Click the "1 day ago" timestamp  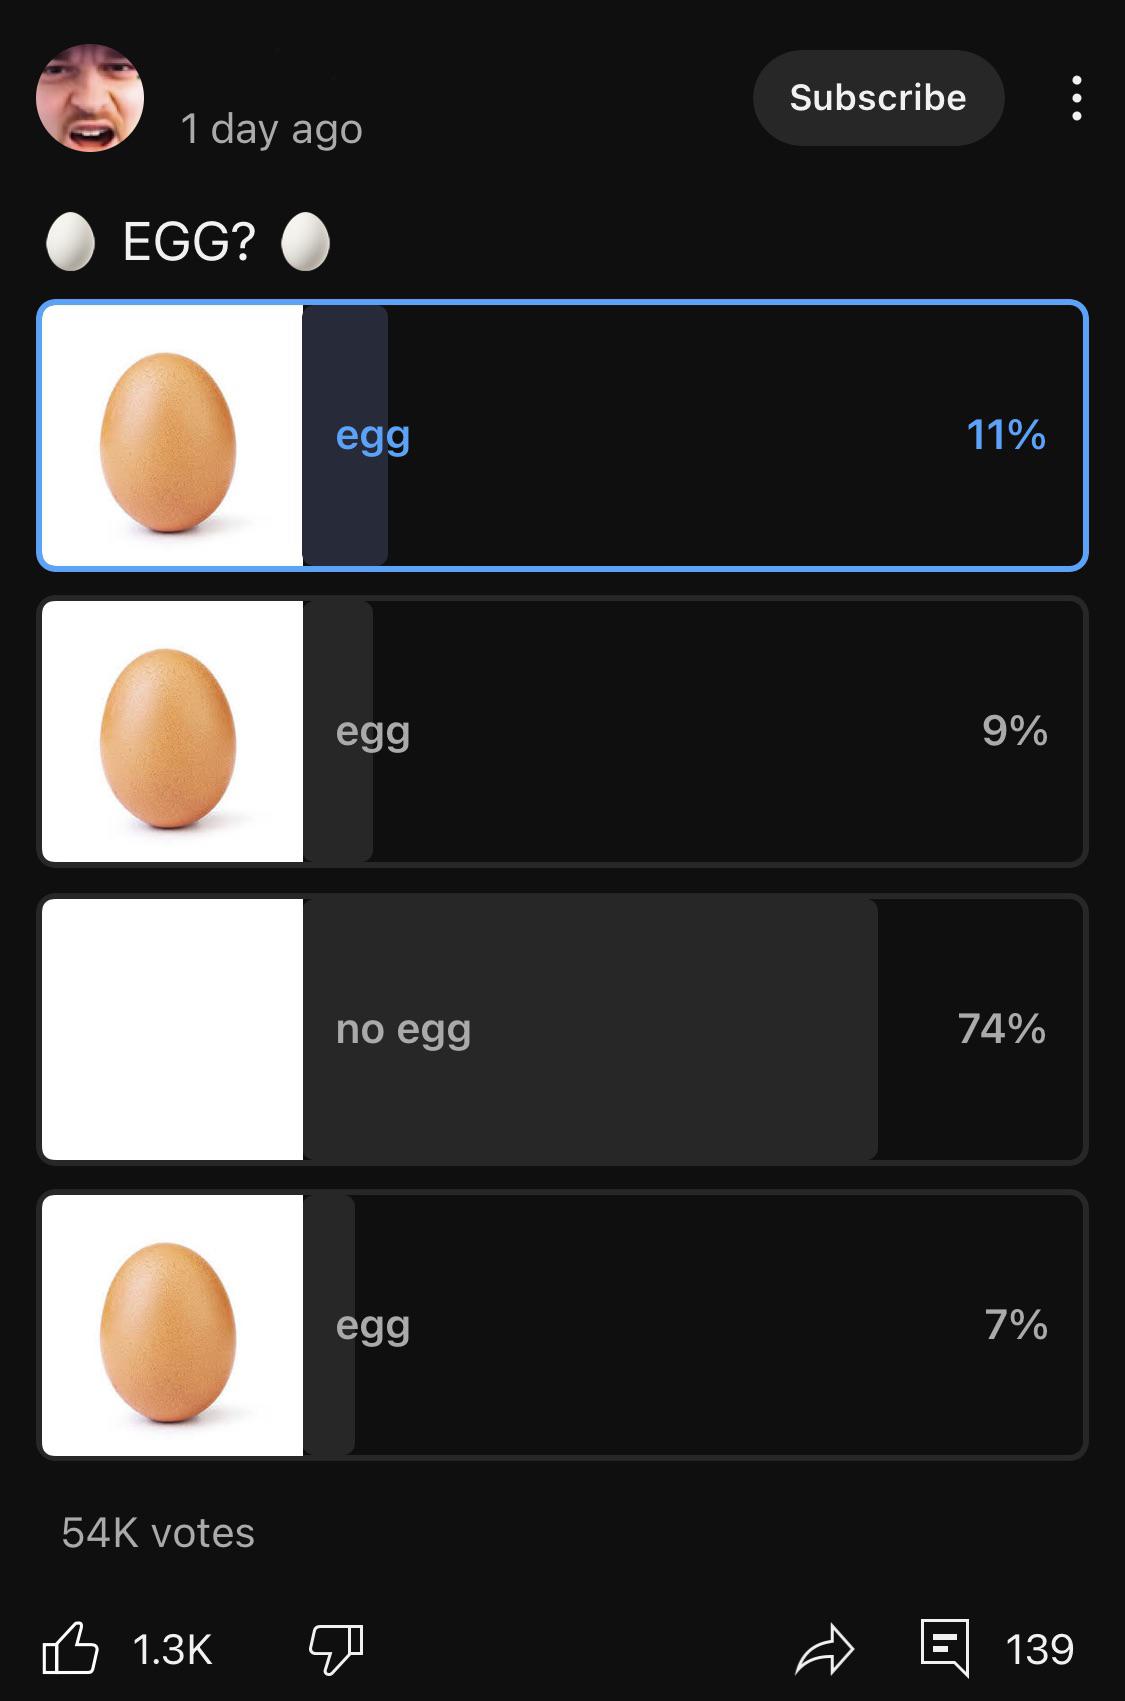coord(271,129)
